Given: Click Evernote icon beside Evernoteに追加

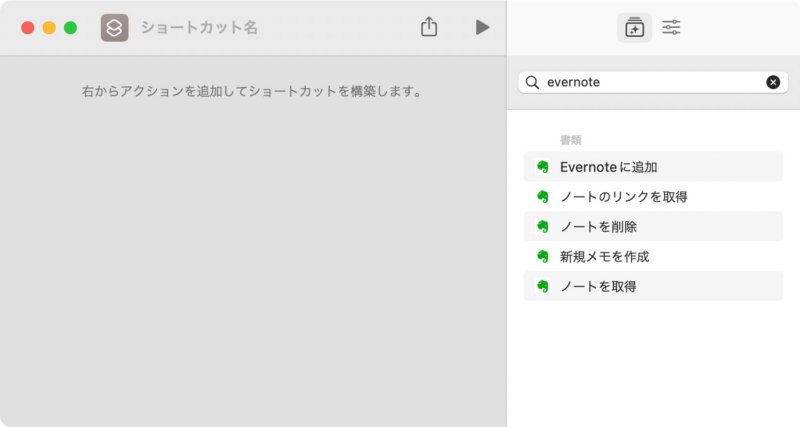Looking at the screenshot, I should pos(543,167).
